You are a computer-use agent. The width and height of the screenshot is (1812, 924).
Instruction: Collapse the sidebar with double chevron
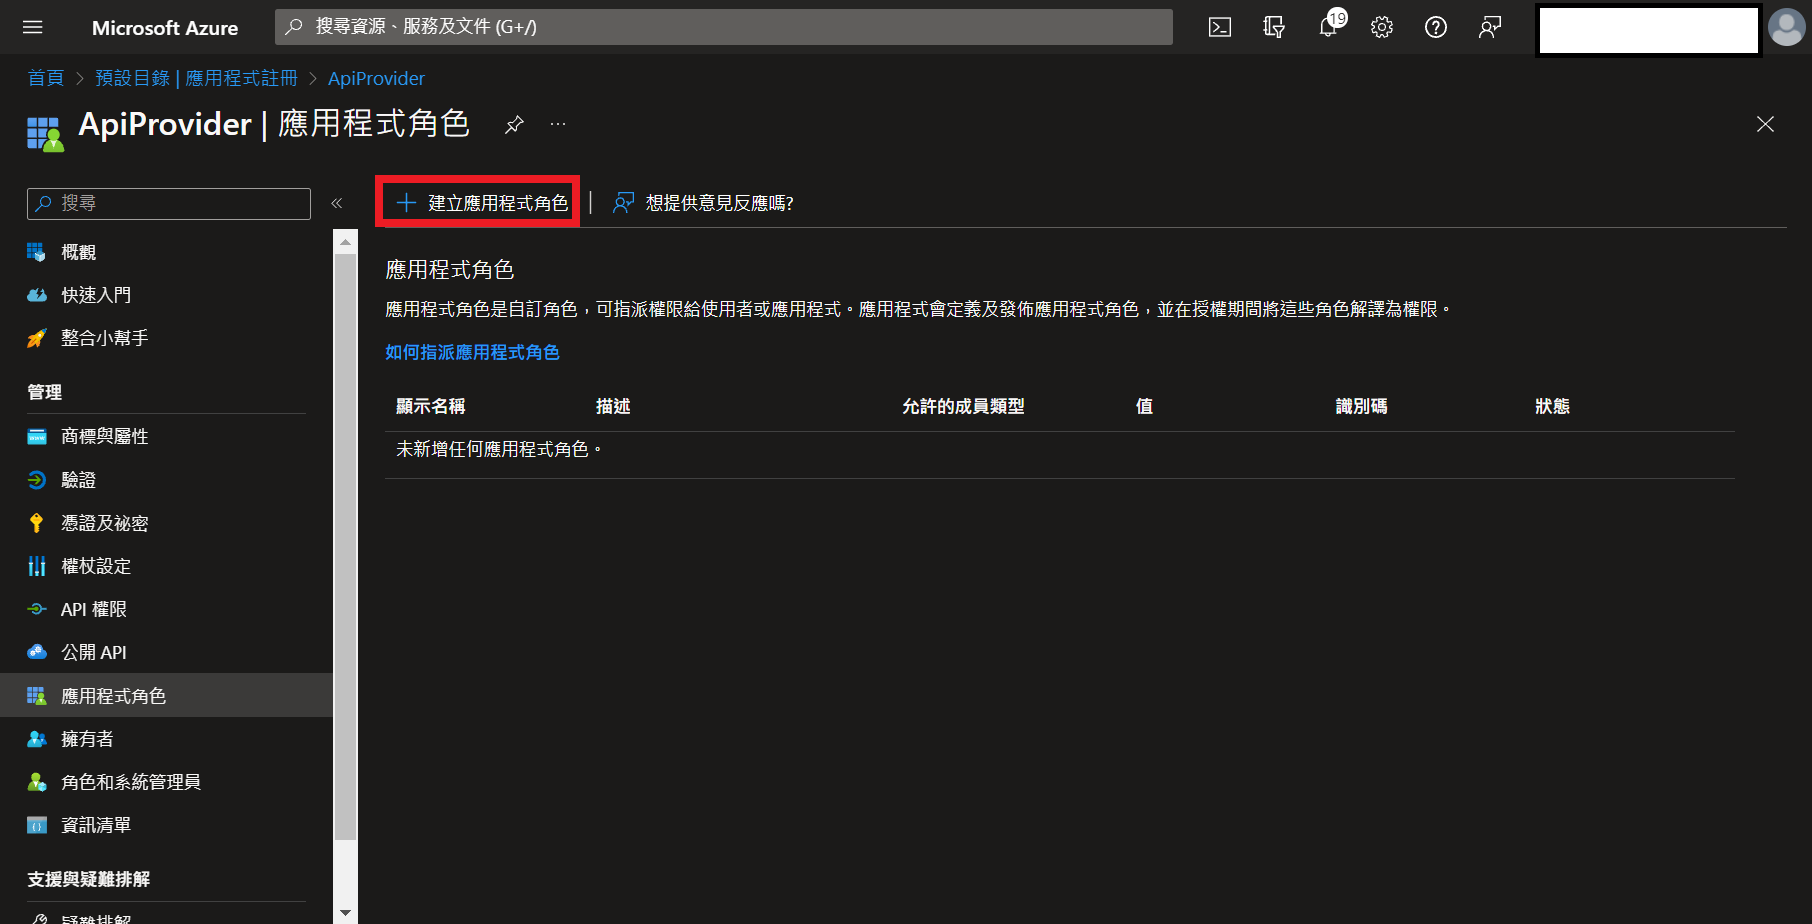click(x=337, y=203)
